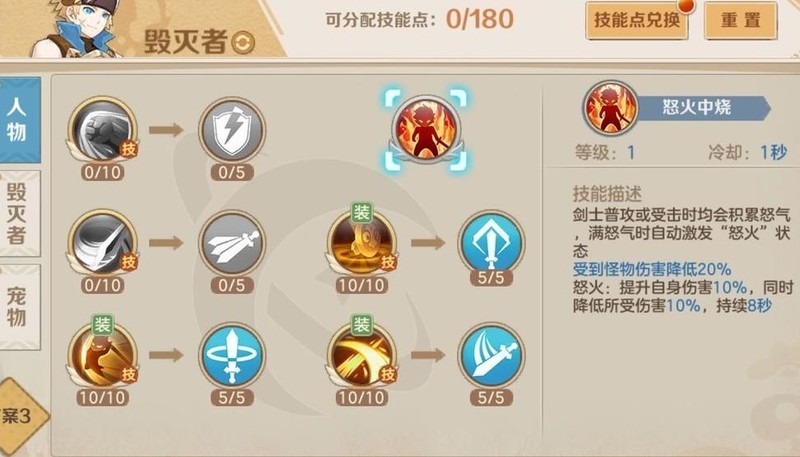Select the blue downward sword passive skill

491,243
